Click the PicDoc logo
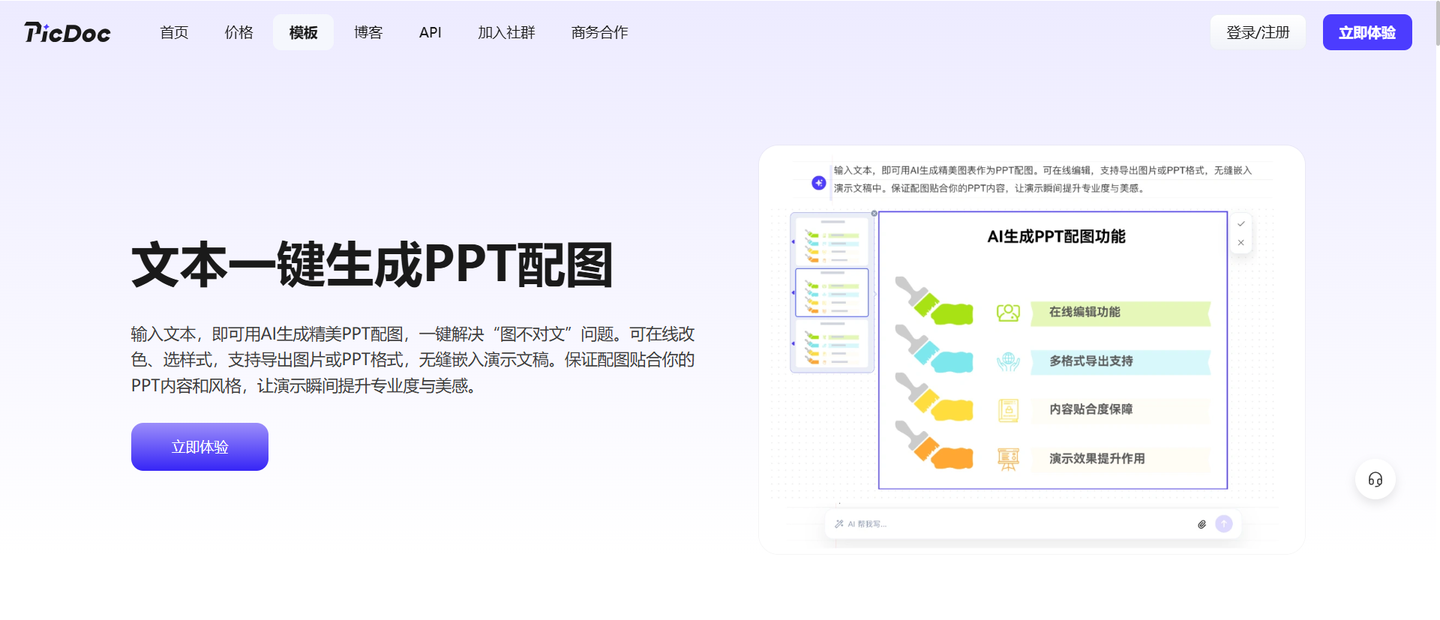 tap(68, 32)
